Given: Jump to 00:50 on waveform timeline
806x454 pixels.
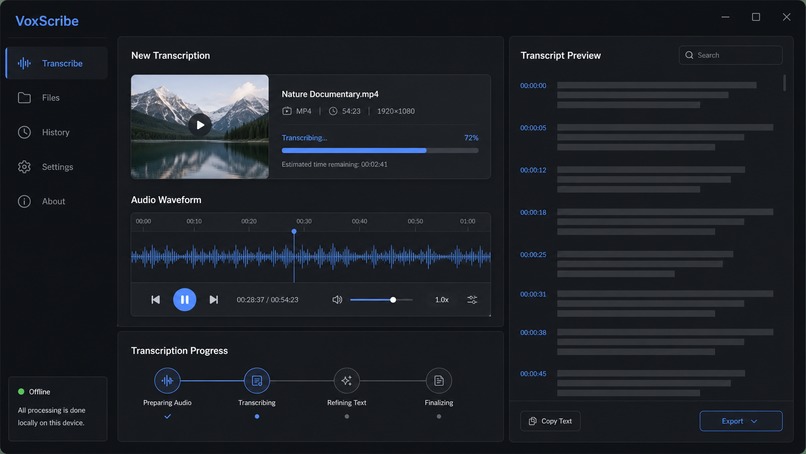Looking at the screenshot, I should pyautogui.click(x=415, y=221).
